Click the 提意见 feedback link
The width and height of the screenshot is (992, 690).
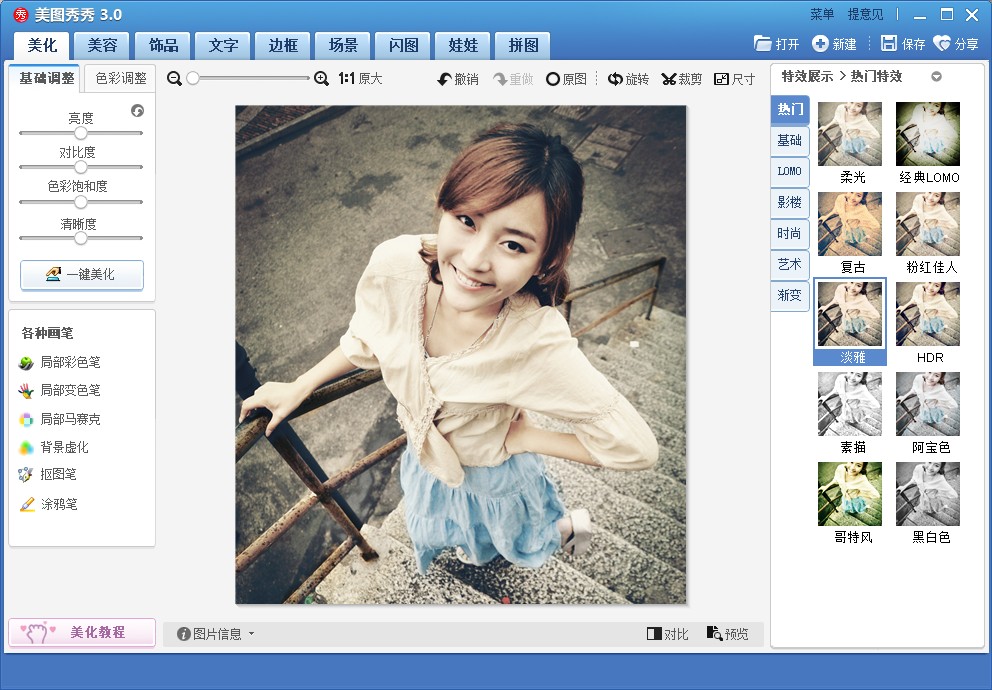pyautogui.click(x=865, y=14)
